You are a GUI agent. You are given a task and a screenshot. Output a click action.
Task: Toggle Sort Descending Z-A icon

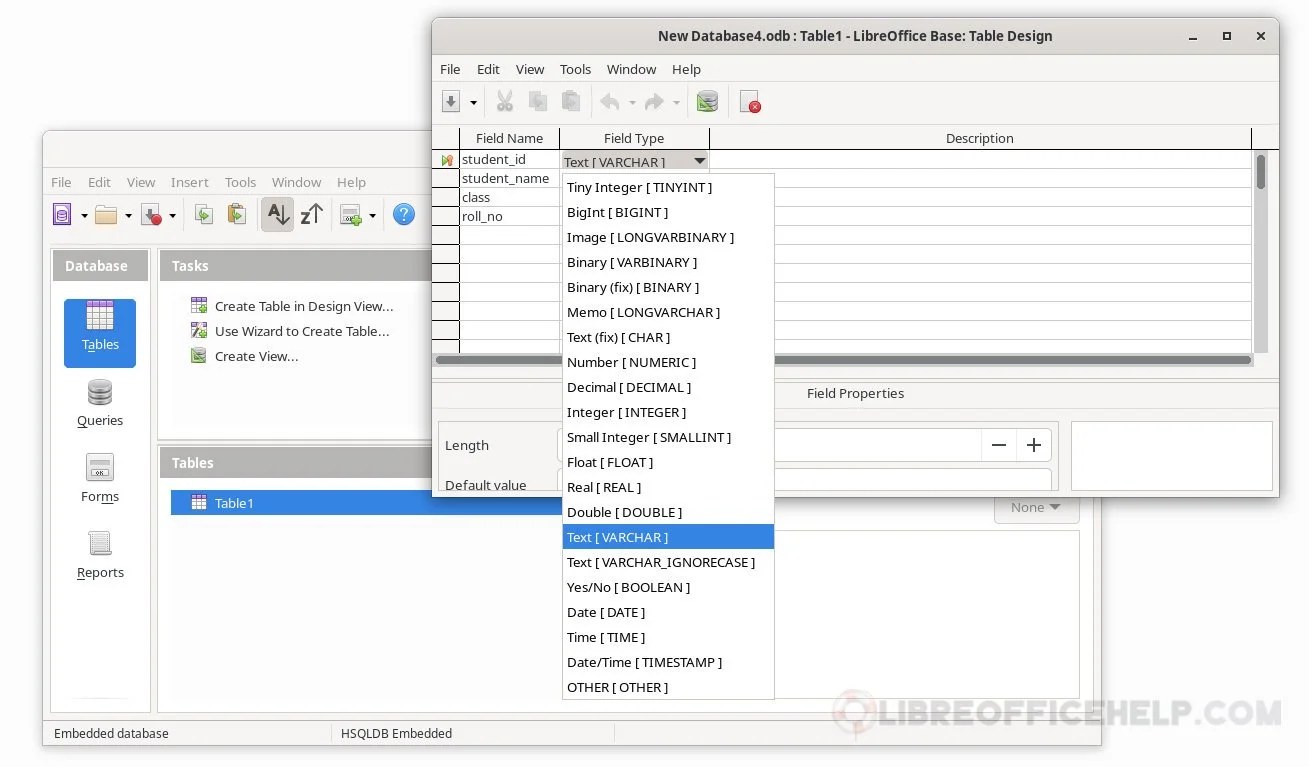[x=311, y=214]
